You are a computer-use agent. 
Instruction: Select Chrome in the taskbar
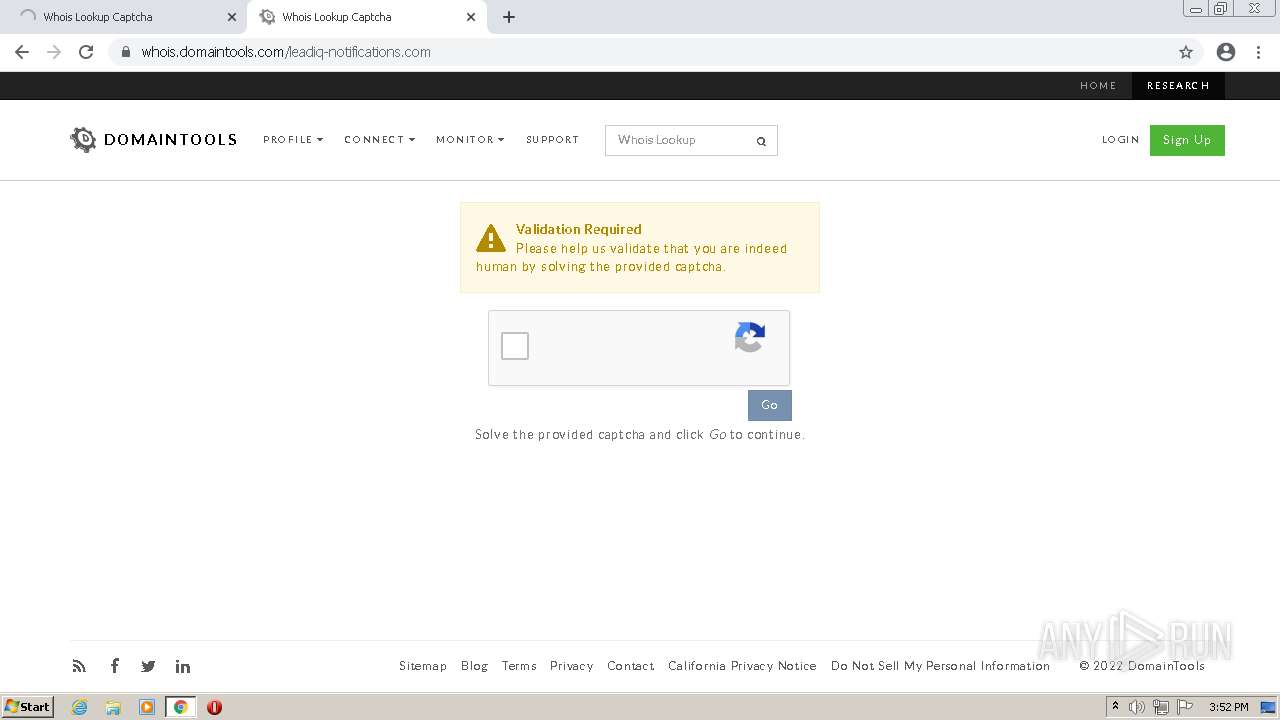point(180,707)
